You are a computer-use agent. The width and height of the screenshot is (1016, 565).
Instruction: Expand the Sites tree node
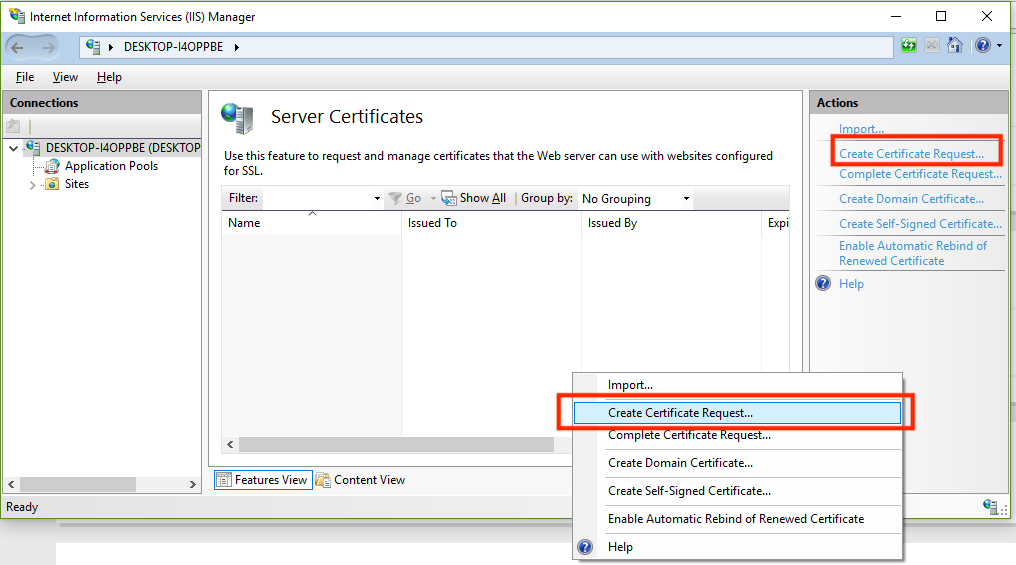pos(32,185)
